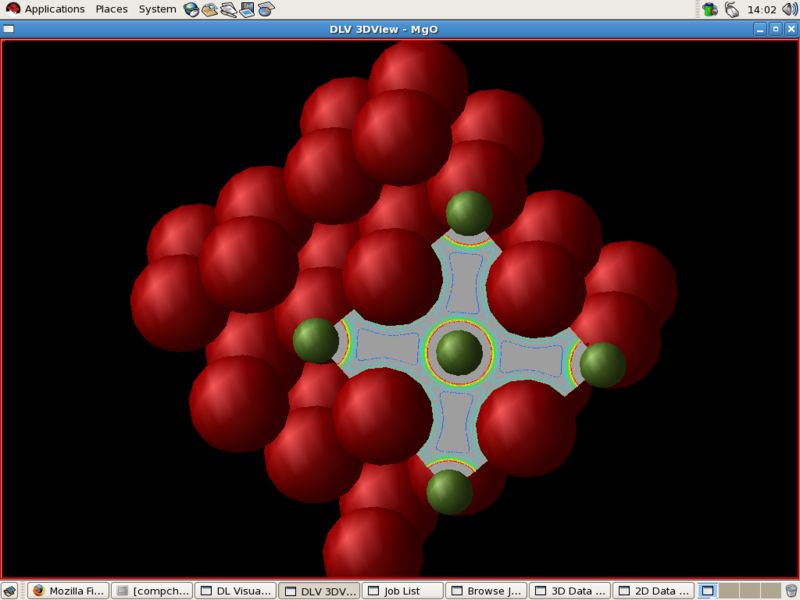Switch to DL Visualize taskbar window
800x600 pixels.
coord(236,591)
